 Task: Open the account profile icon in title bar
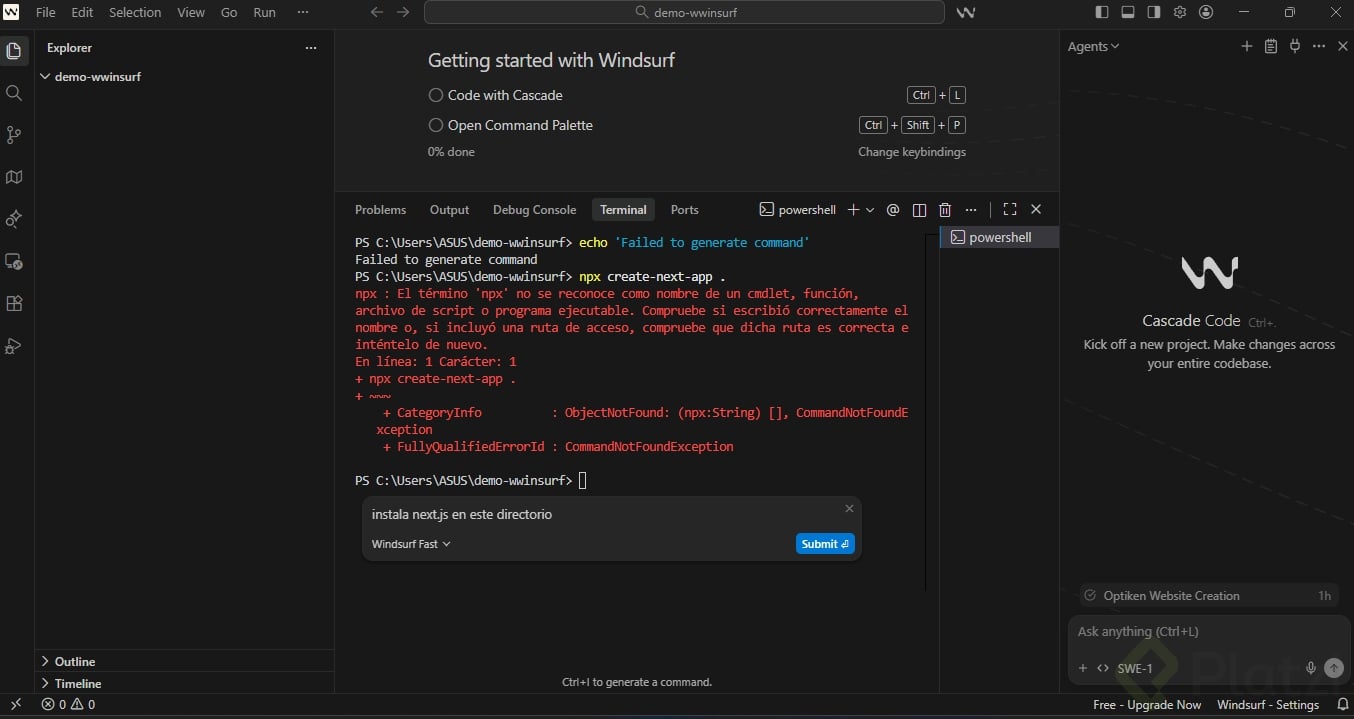(x=1206, y=13)
